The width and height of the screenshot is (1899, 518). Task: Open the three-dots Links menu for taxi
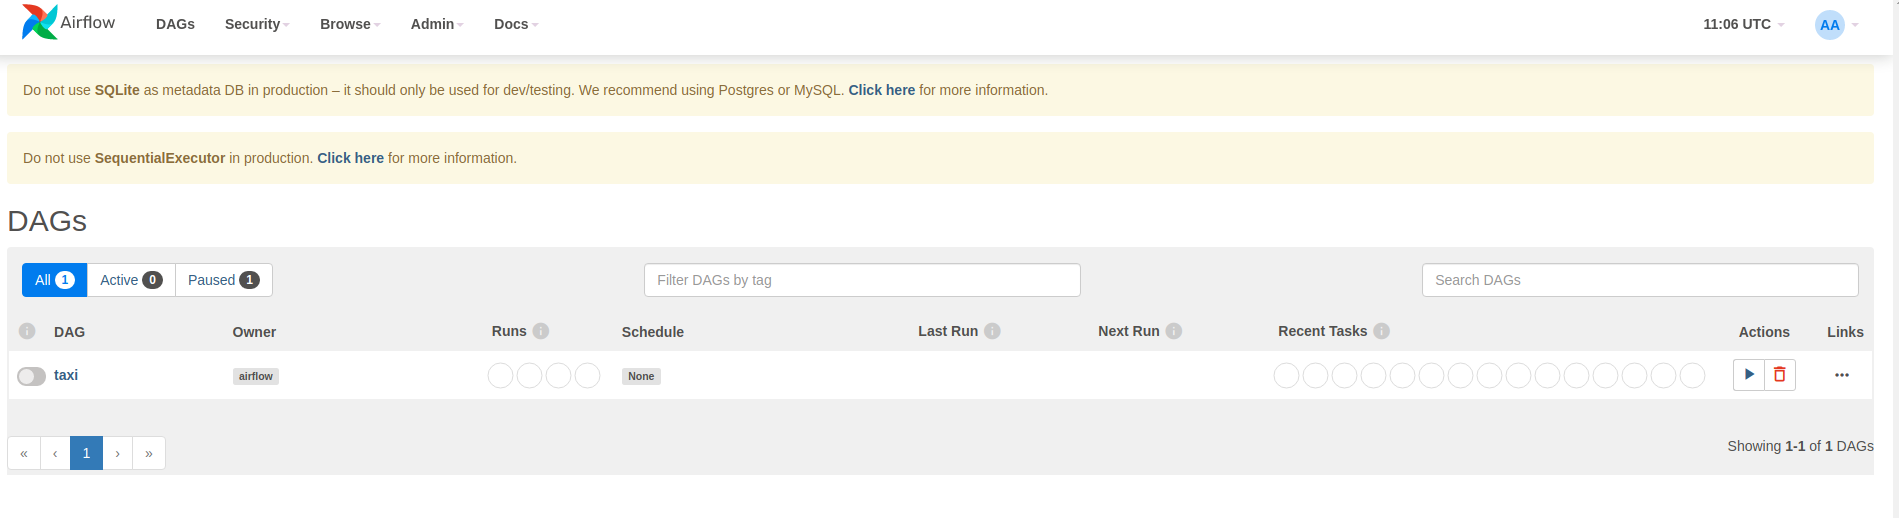click(1842, 375)
